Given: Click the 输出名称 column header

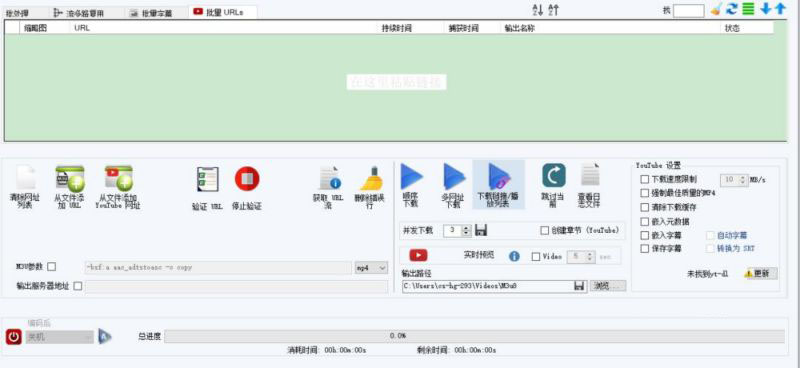Looking at the screenshot, I should tap(610, 28).
